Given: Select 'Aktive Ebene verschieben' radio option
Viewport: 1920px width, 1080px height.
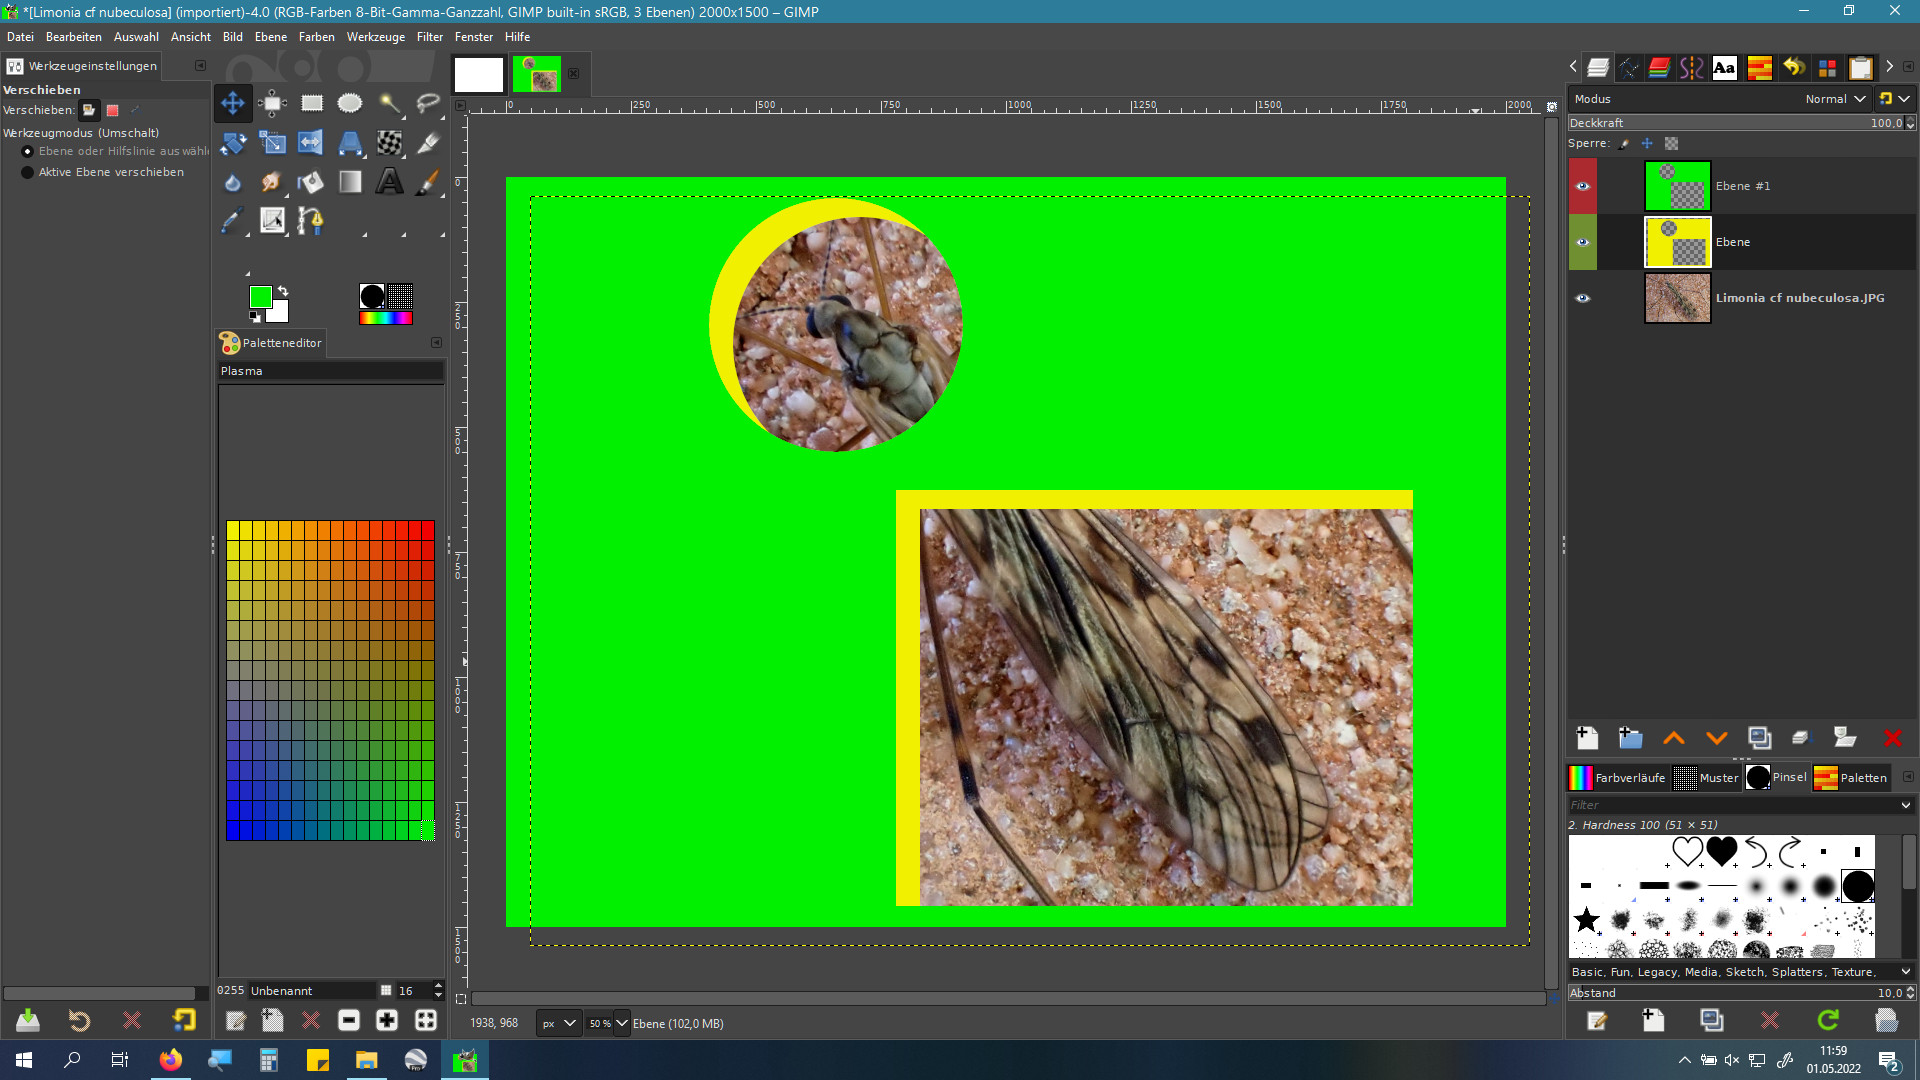Looking at the screenshot, I should (28, 172).
